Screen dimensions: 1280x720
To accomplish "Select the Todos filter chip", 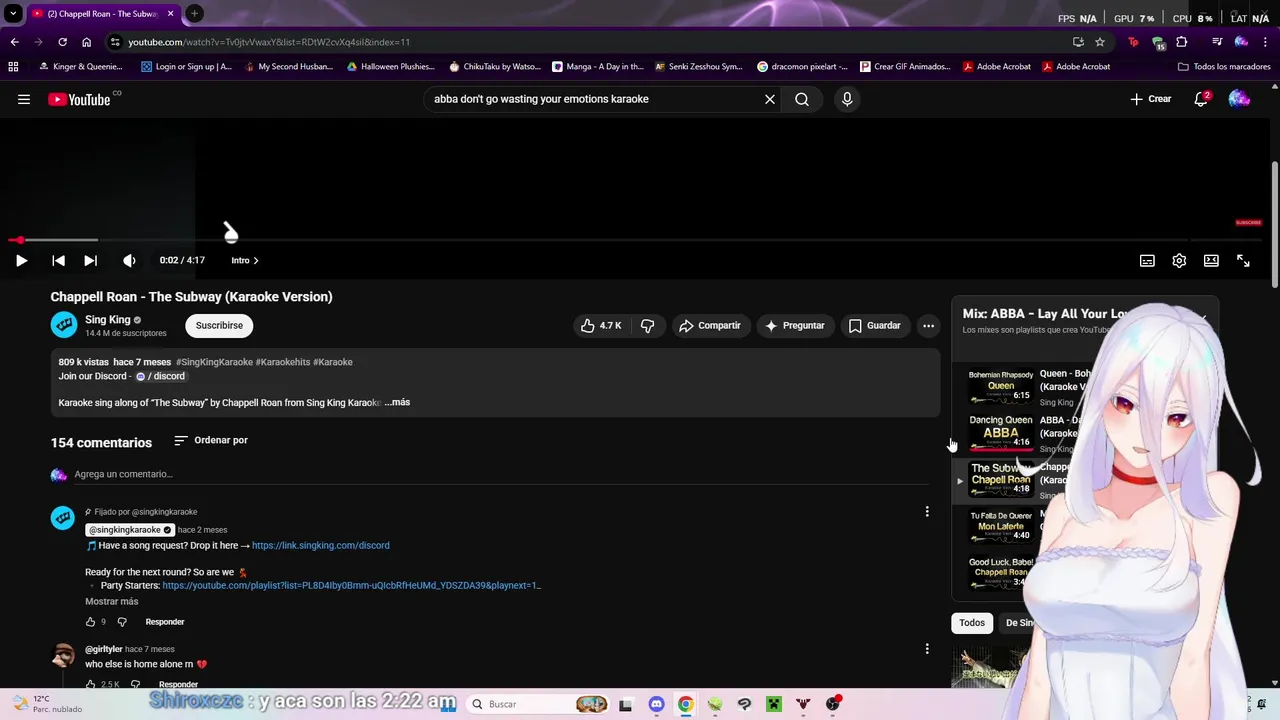I will click(x=972, y=623).
